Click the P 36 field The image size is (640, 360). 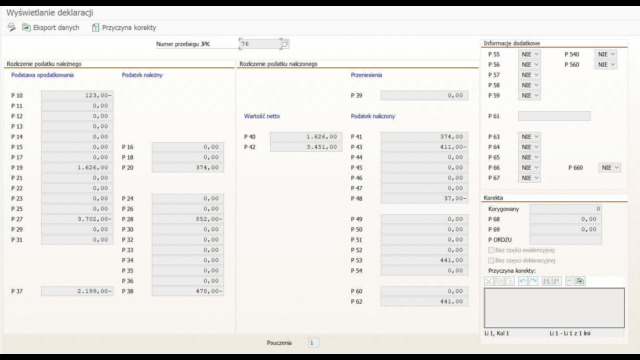point(188,281)
